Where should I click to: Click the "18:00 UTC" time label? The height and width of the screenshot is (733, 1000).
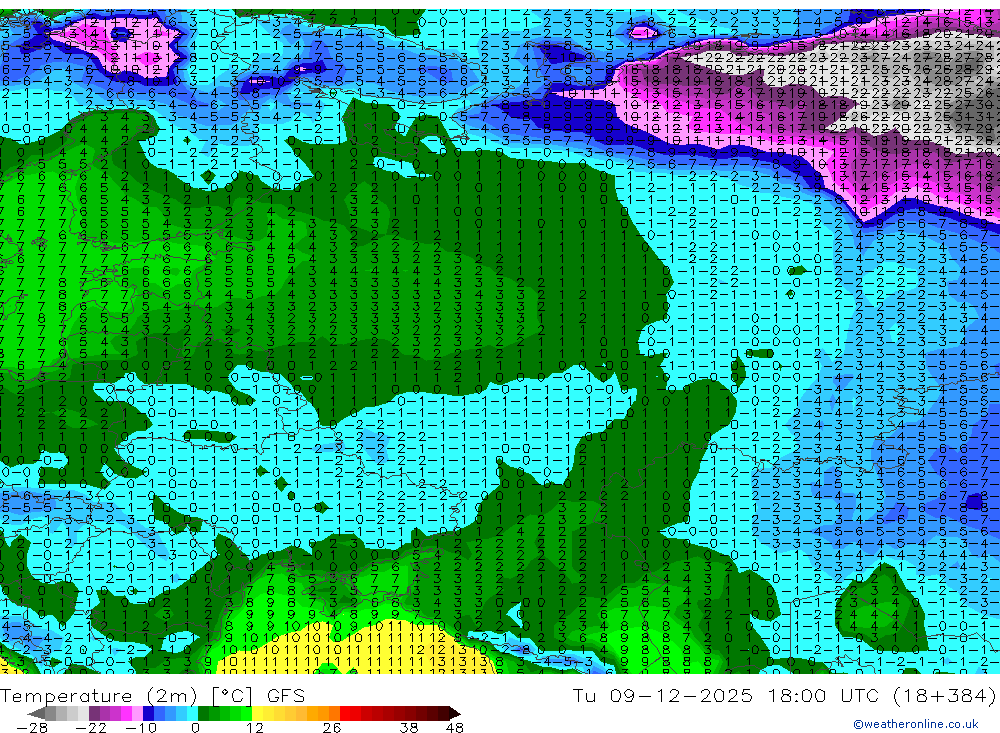point(824,696)
